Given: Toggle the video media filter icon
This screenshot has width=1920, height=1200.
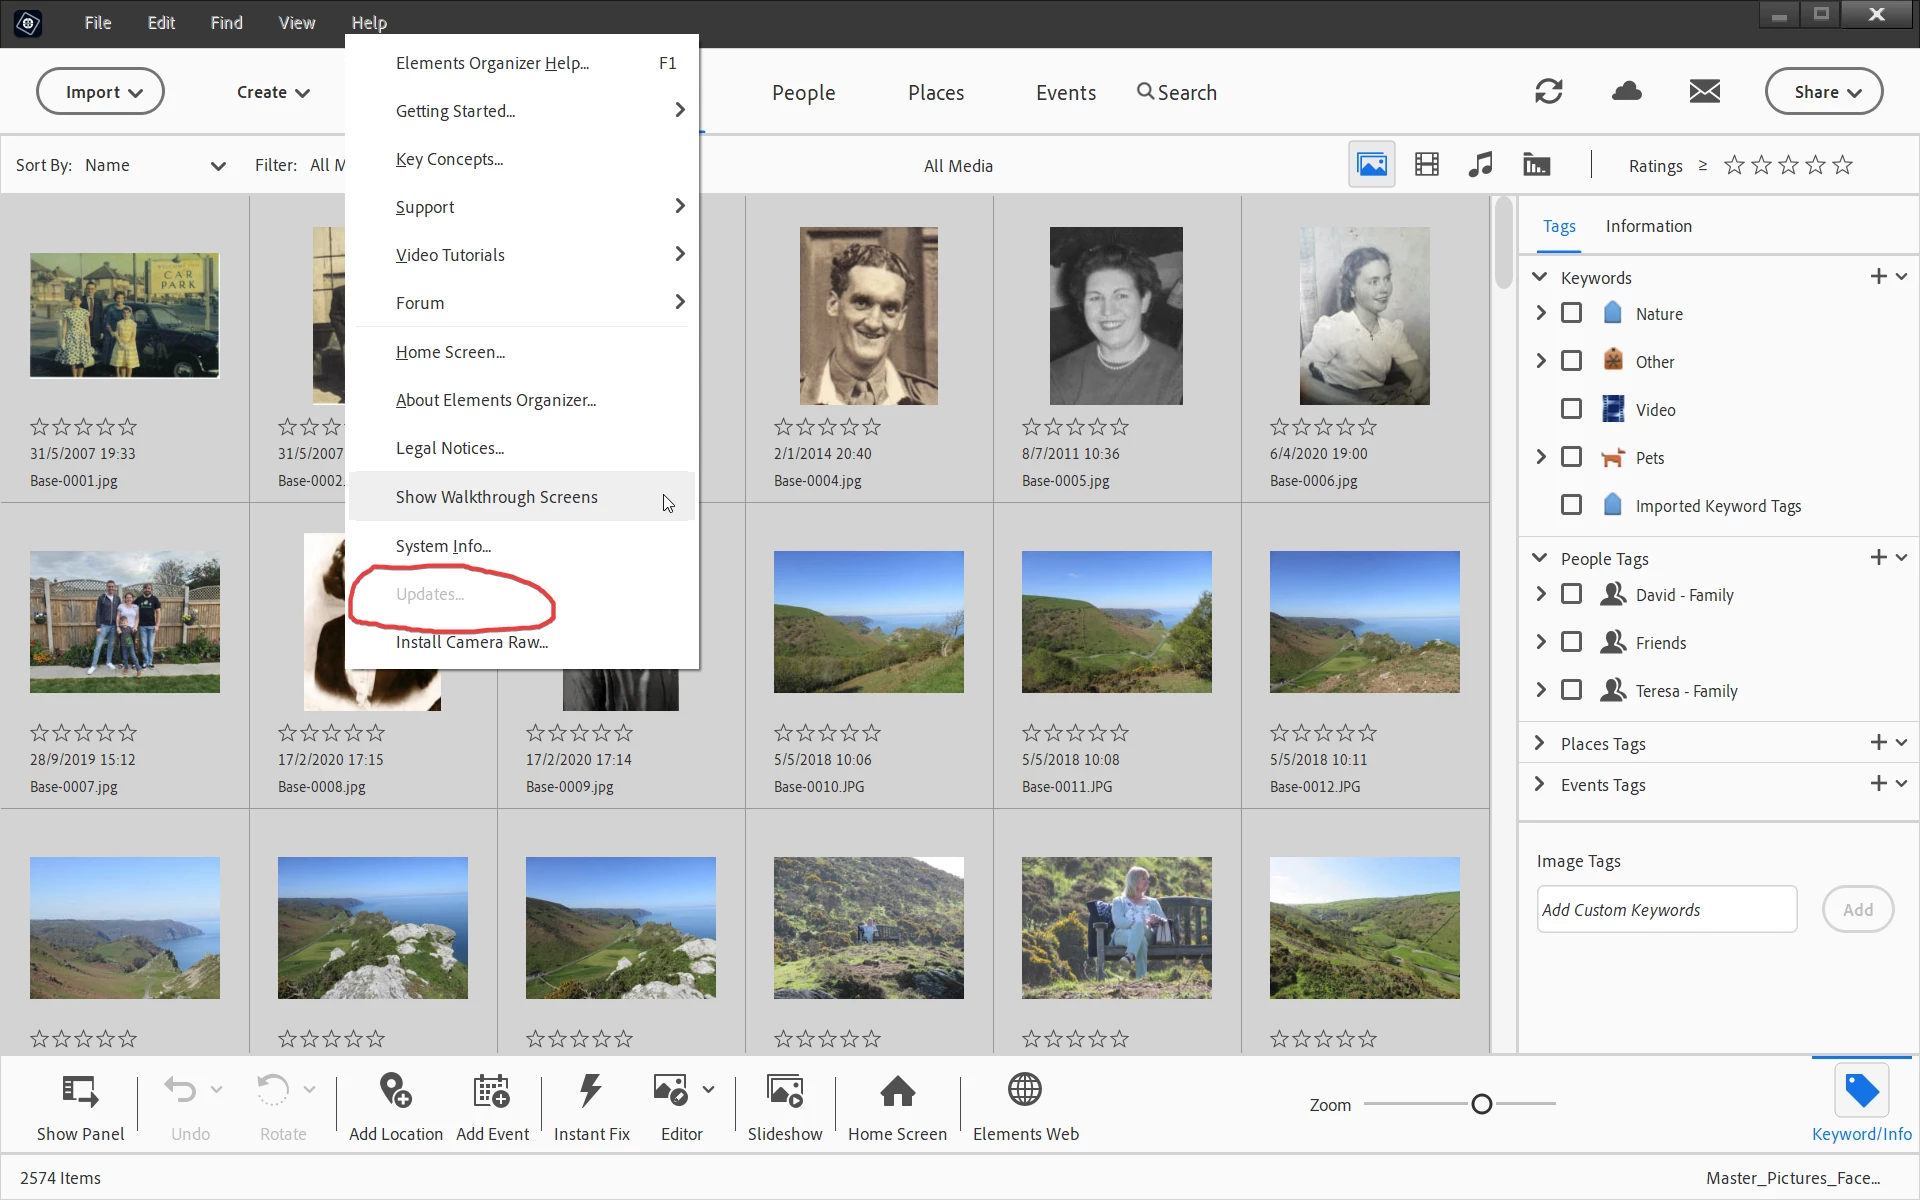Looking at the screenshot, I should click(x=1427, y=165).
